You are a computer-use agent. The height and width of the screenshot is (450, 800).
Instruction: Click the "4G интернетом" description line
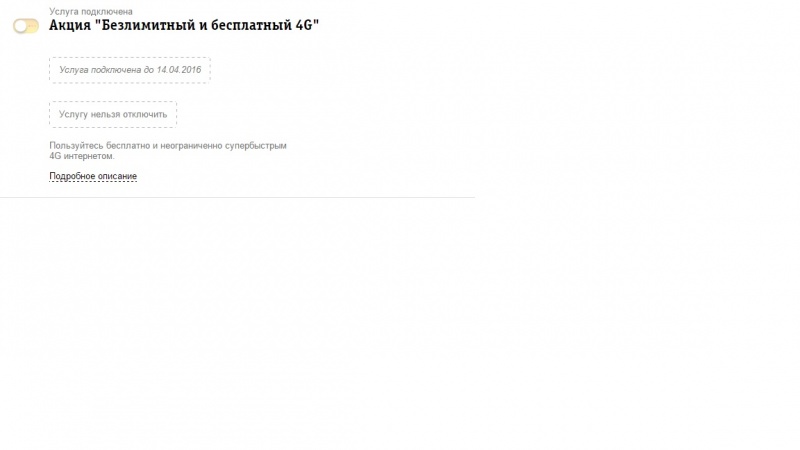tap(82, 156)
